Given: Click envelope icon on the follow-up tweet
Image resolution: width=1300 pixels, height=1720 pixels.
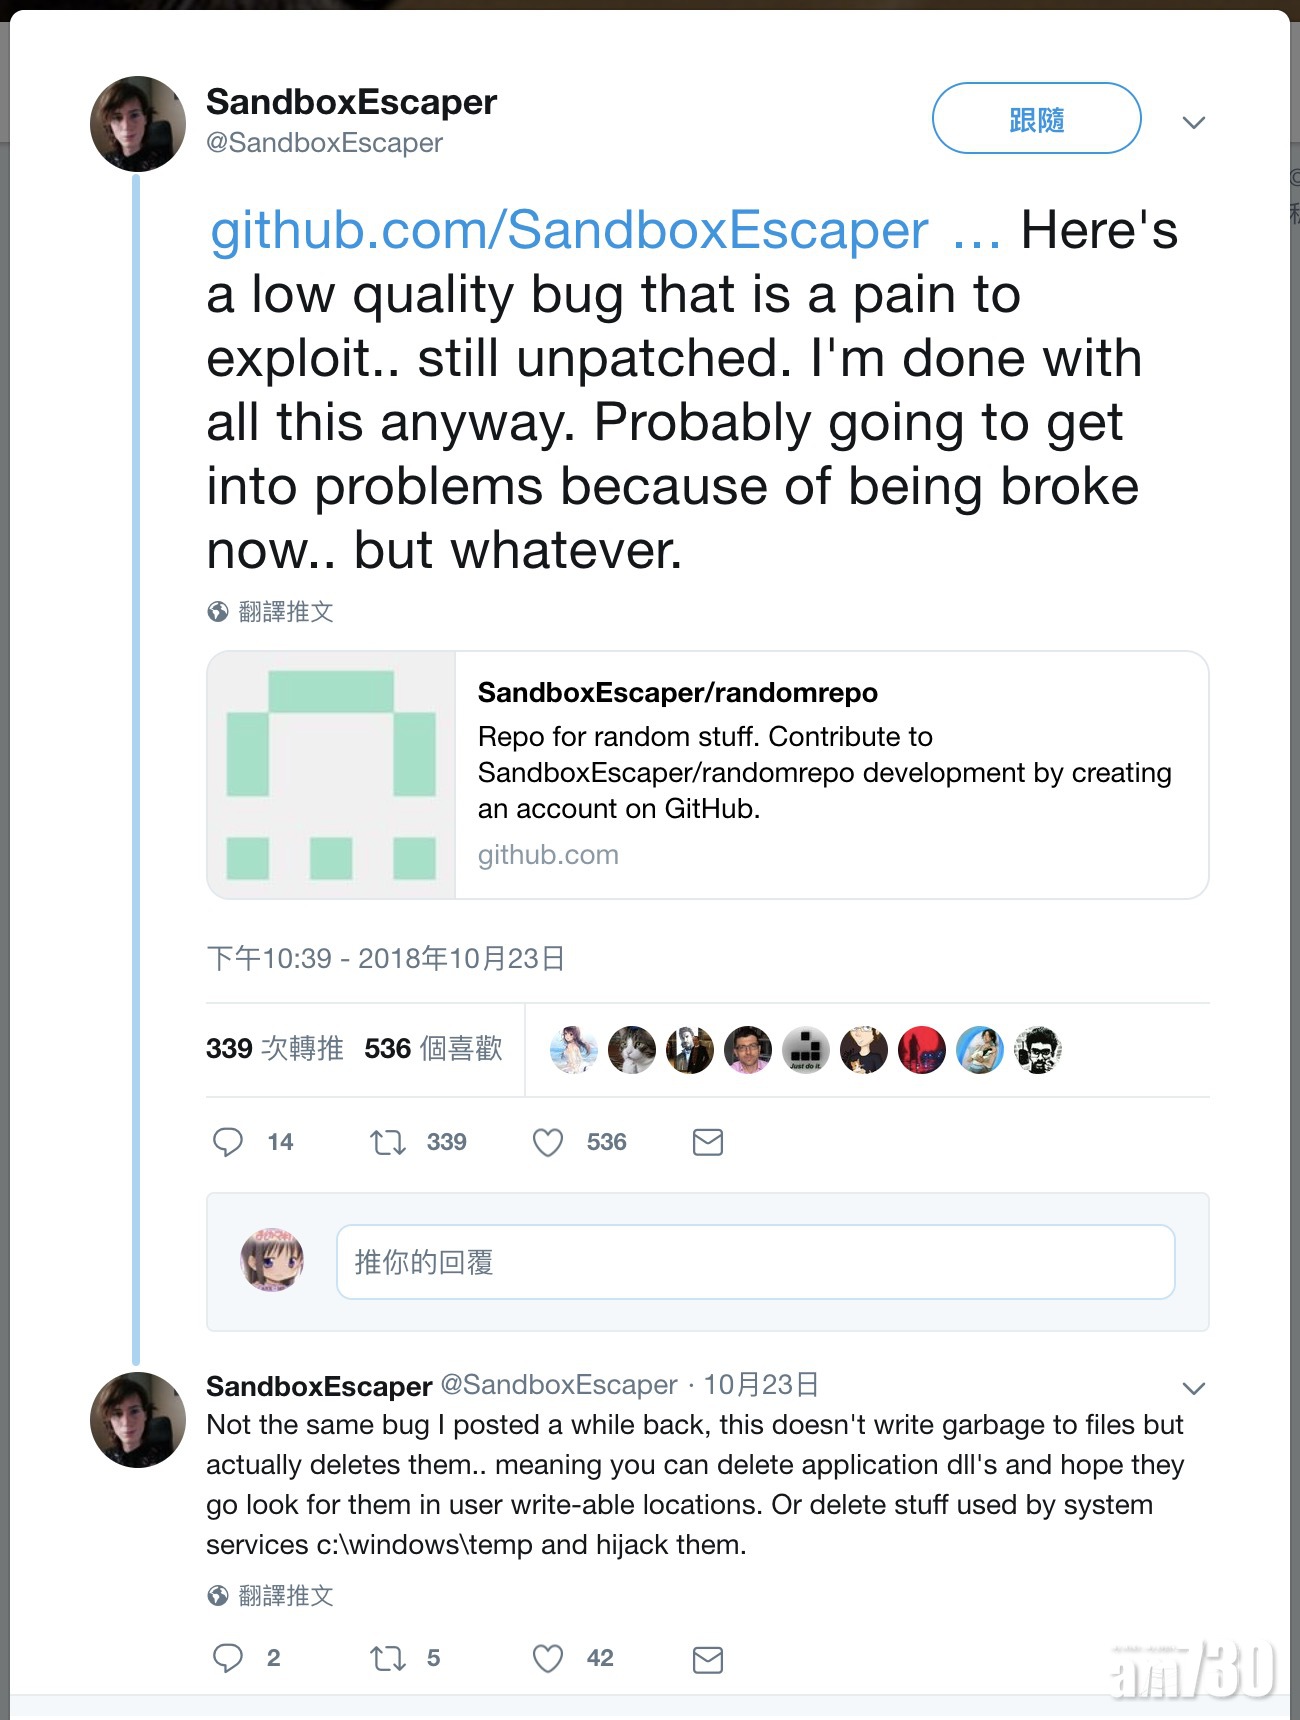Looking at the screenshot, I should point(708,1660).
